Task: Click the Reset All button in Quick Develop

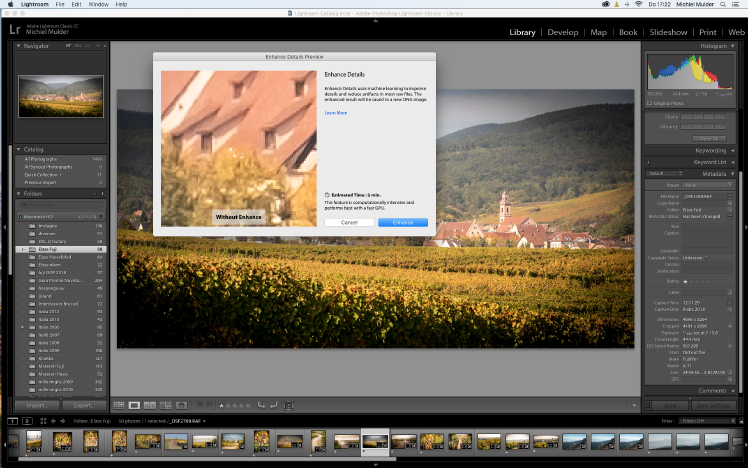Action: (x=709, y=138)
